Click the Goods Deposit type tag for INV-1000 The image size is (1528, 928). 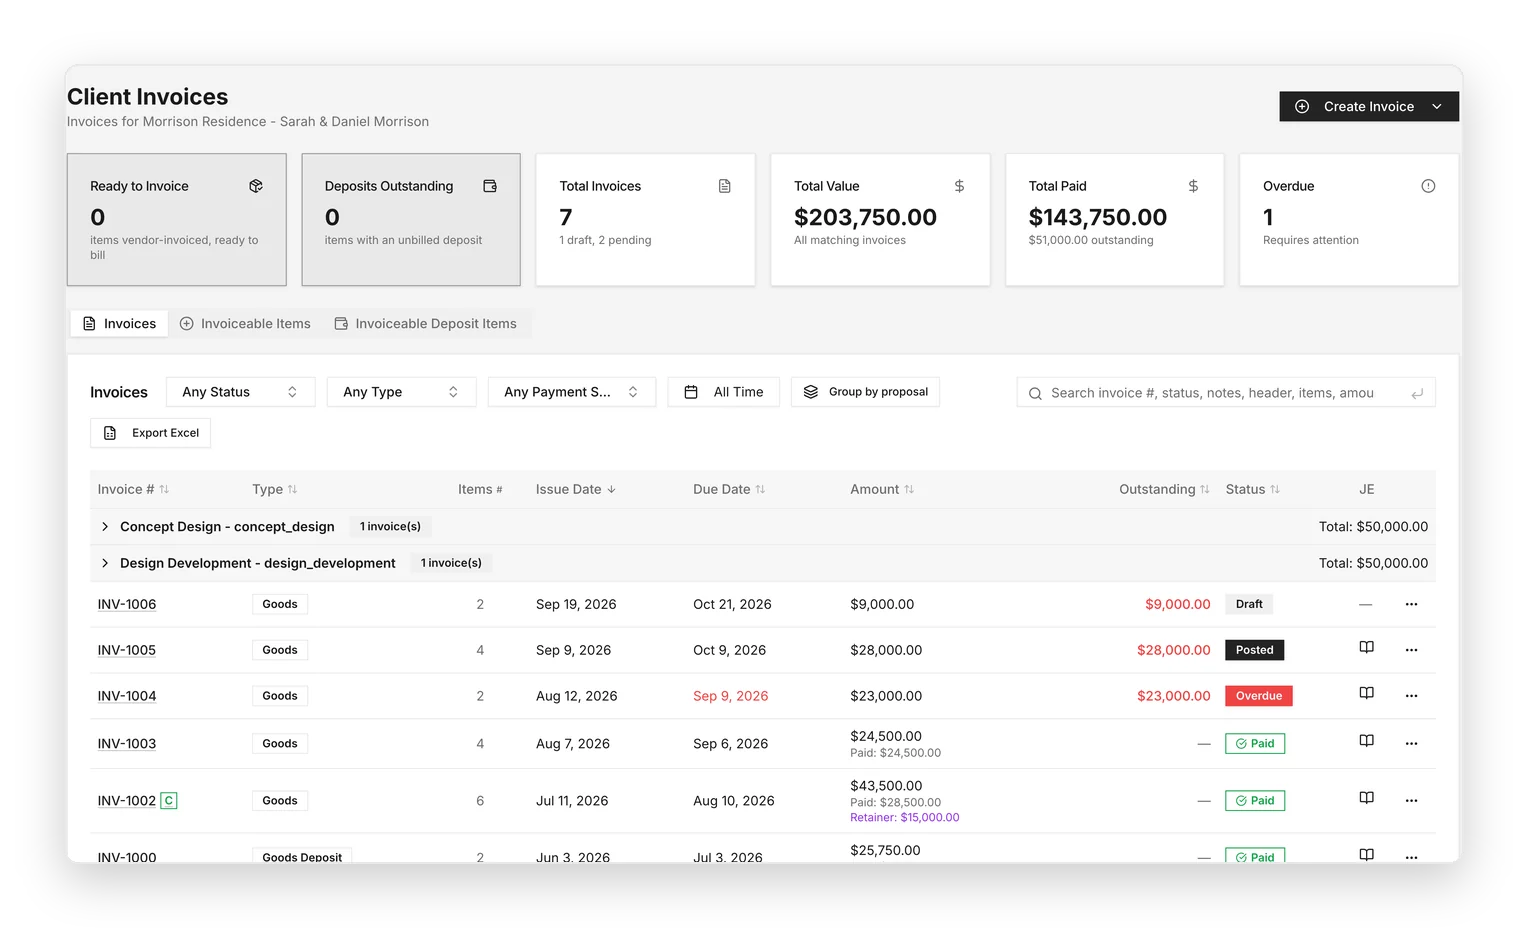[x=302, y=857]
